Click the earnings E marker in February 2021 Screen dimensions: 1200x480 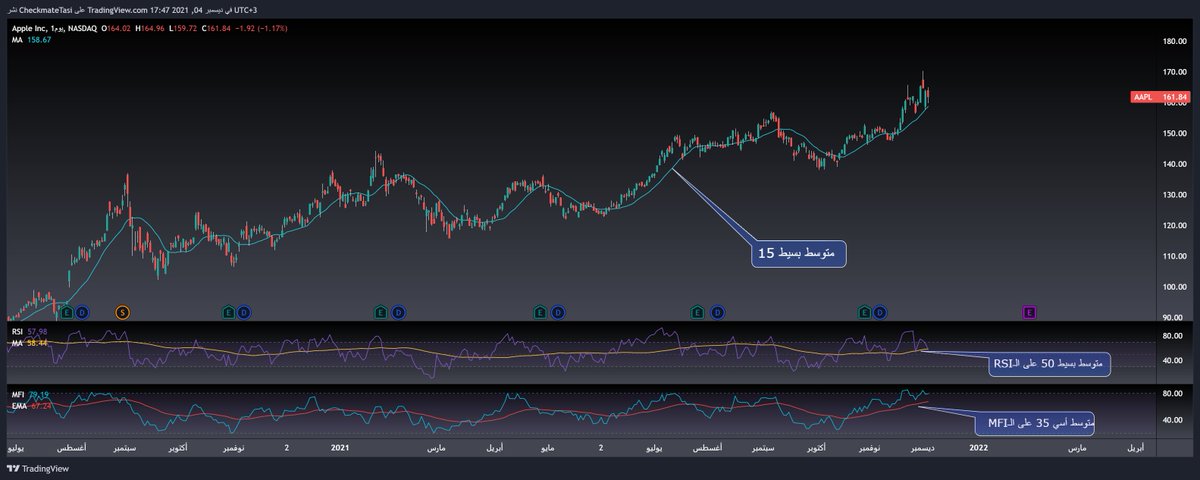381,313
